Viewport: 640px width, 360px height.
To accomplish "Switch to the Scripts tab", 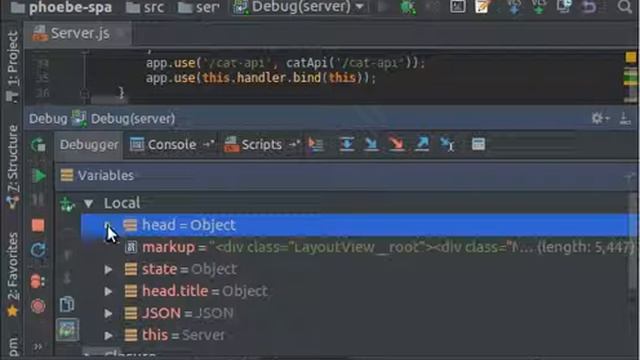I will (x=261, y=144).
